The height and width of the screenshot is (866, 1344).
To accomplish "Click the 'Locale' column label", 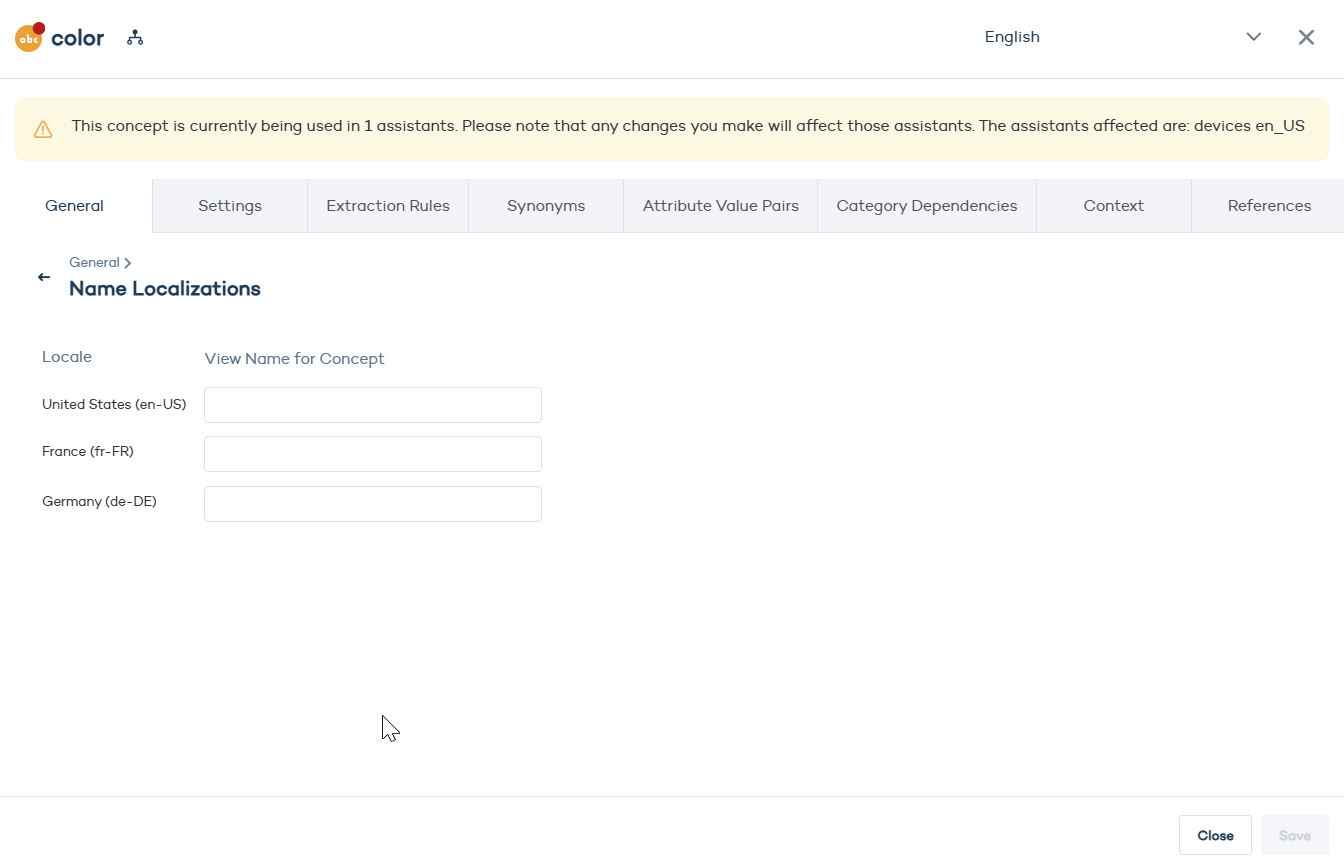I will tap(67, 357).
